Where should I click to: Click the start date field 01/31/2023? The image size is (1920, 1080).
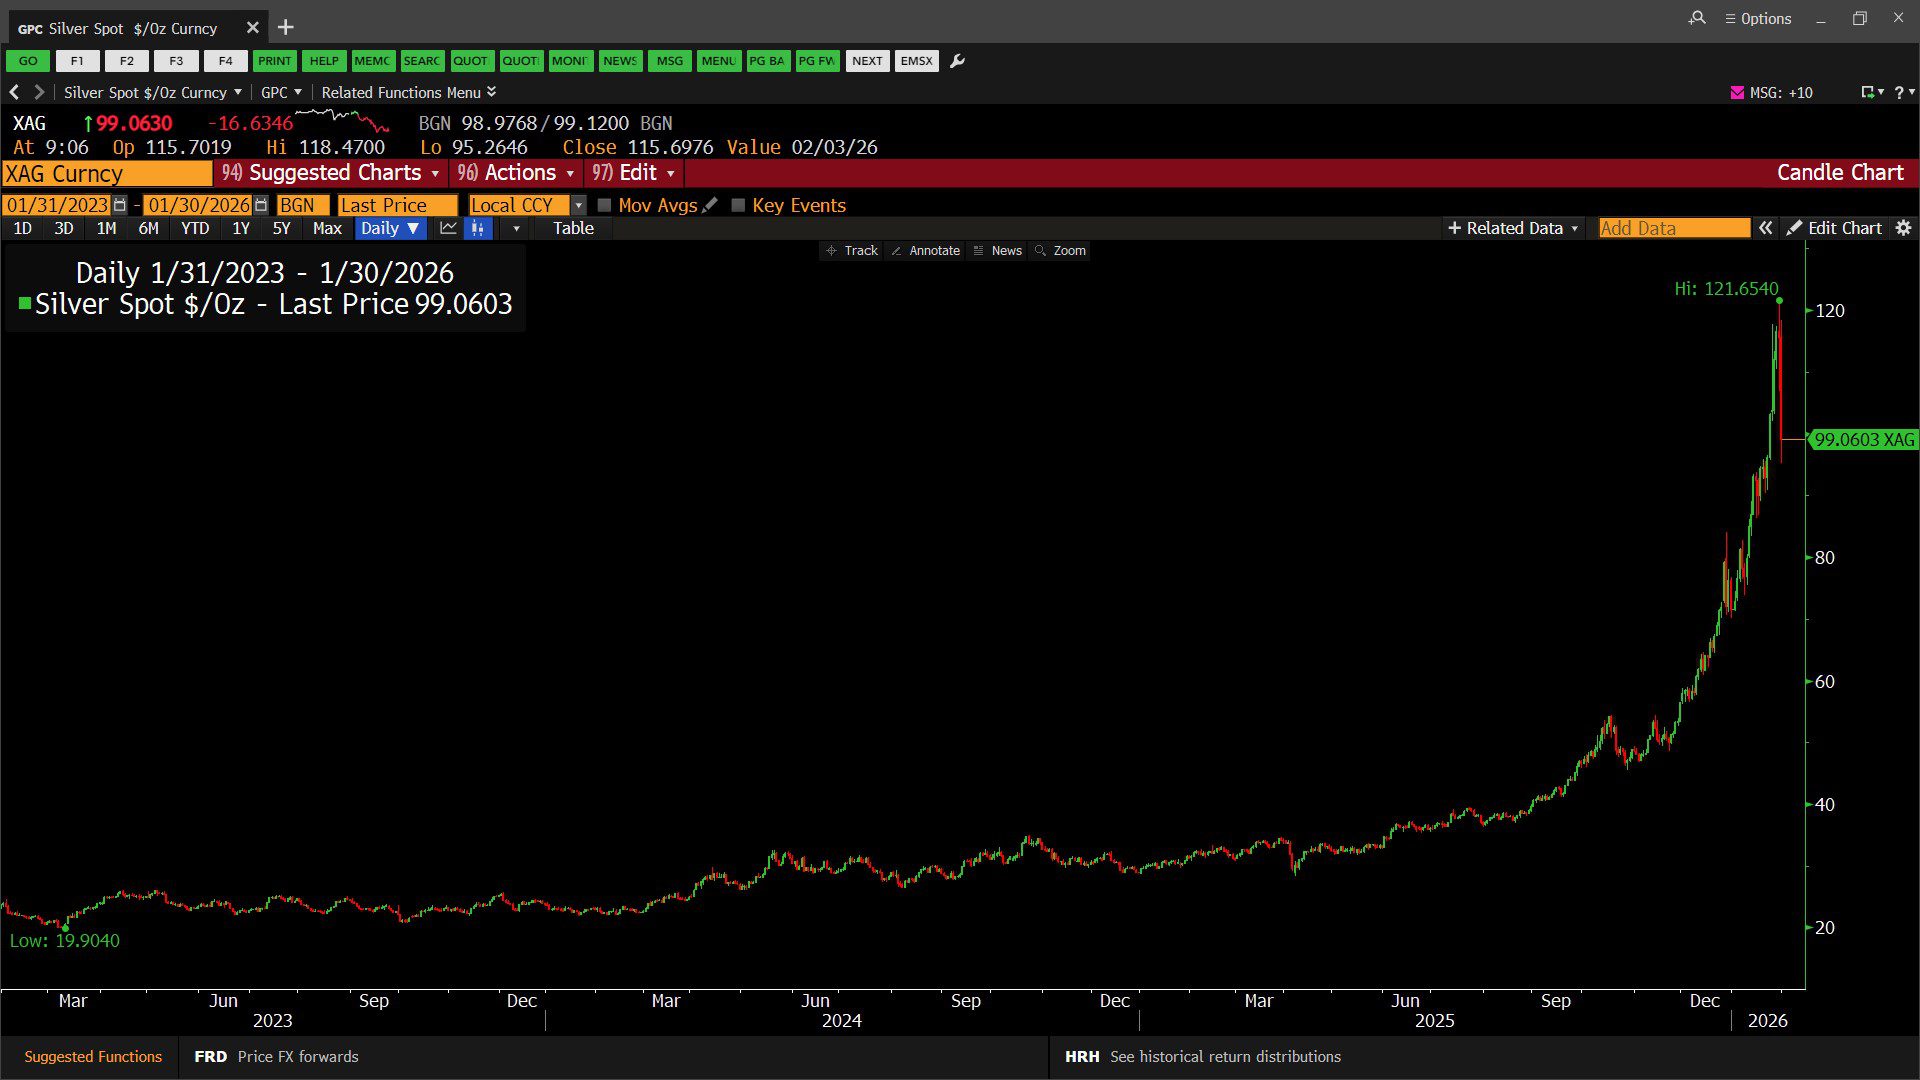57,205
